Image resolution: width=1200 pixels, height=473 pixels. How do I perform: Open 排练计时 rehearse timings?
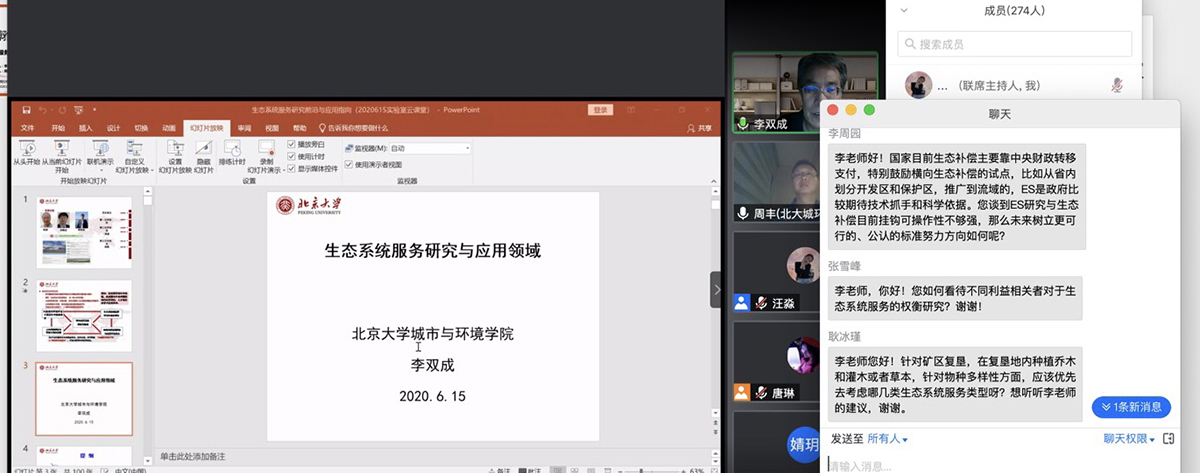click(x=232, y=148)
